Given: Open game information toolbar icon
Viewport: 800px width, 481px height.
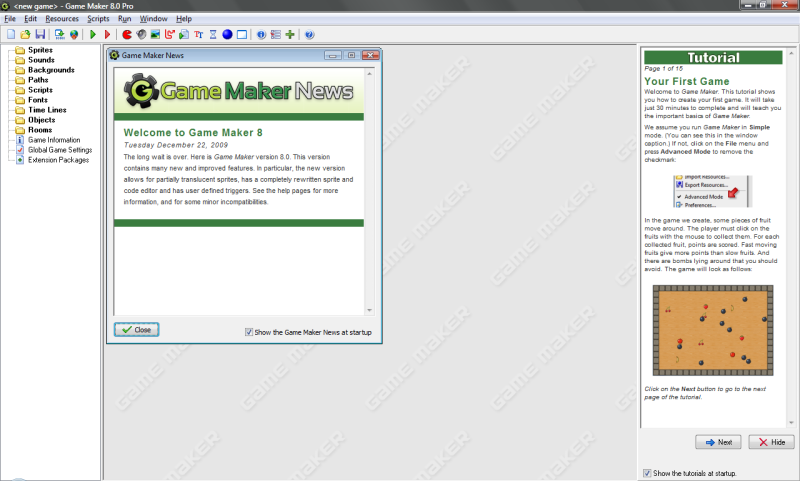Looking at the screenshot, I should pyautogui.click(x=261, y=35).
